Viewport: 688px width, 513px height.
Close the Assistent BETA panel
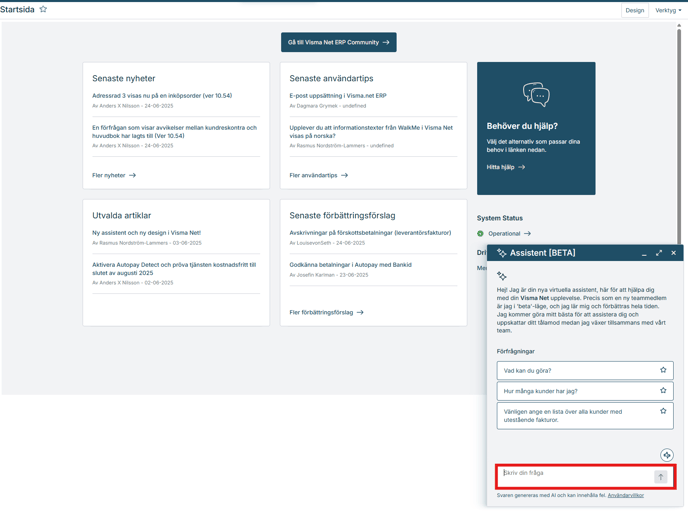(674, 253)
